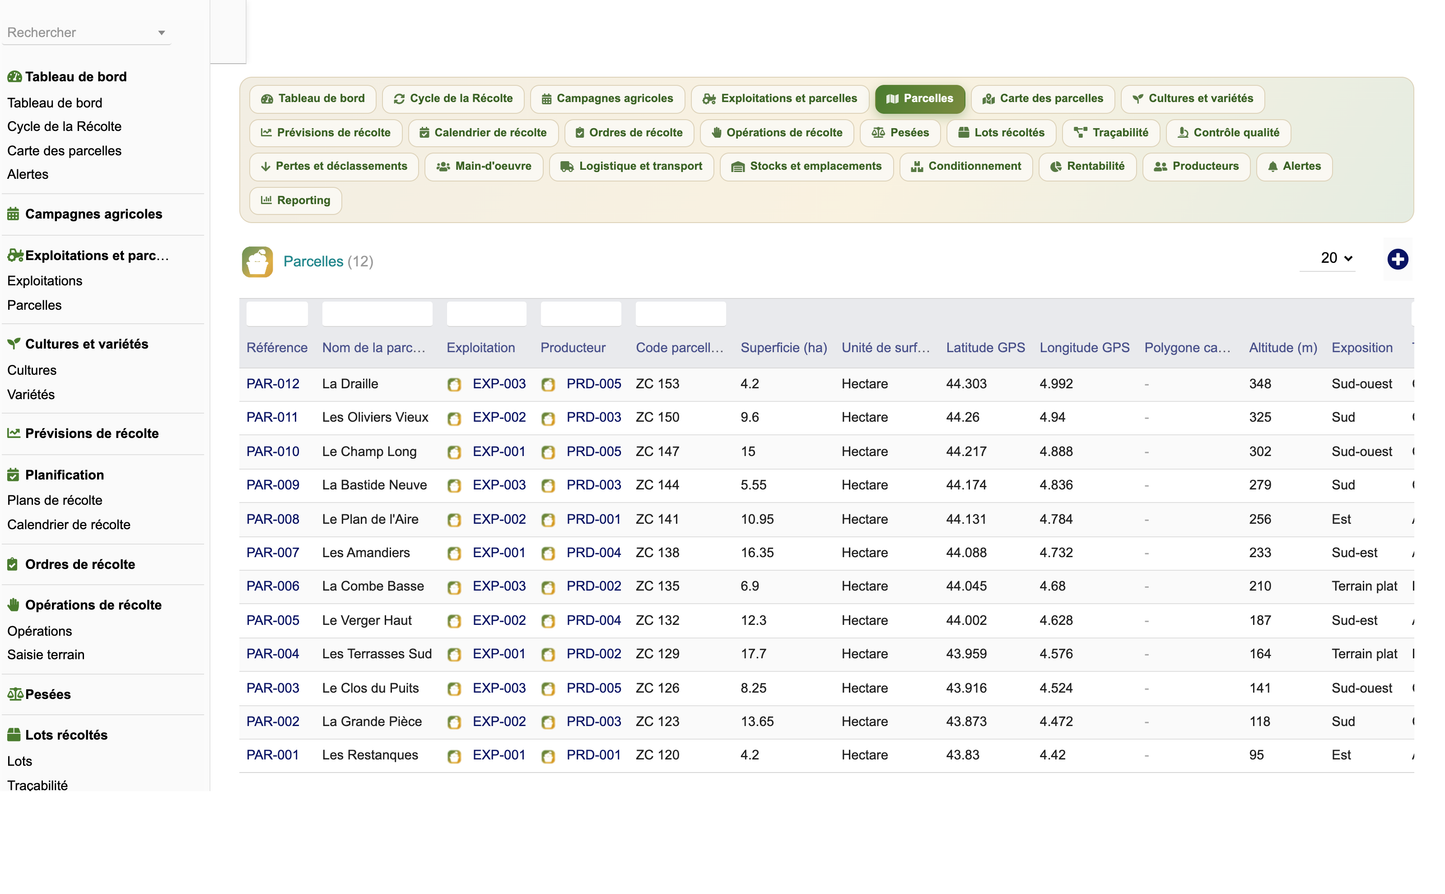This screenshot has width=1445, height=894.
Task: Click the Tableau de bord sidebar section icon
Action: (x=14, y=77)
